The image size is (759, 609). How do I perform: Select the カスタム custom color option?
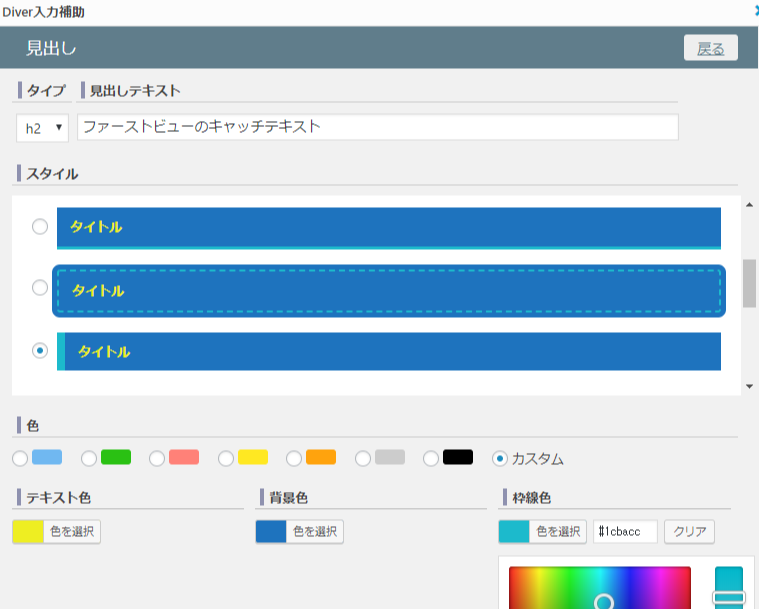click(500, 458)
